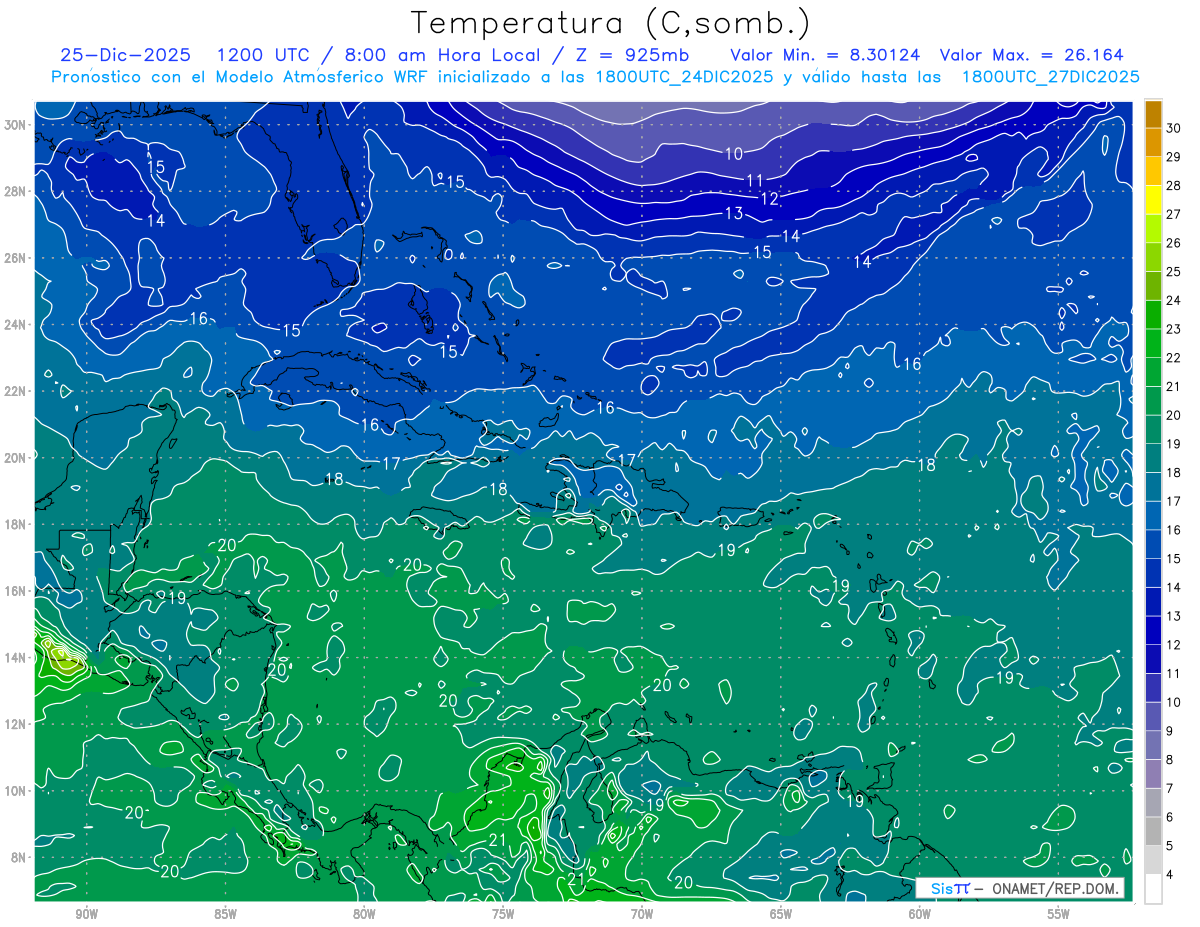1200x927 pixels.
Task: Click color scale value "27"
Action: click(1174, 214)
